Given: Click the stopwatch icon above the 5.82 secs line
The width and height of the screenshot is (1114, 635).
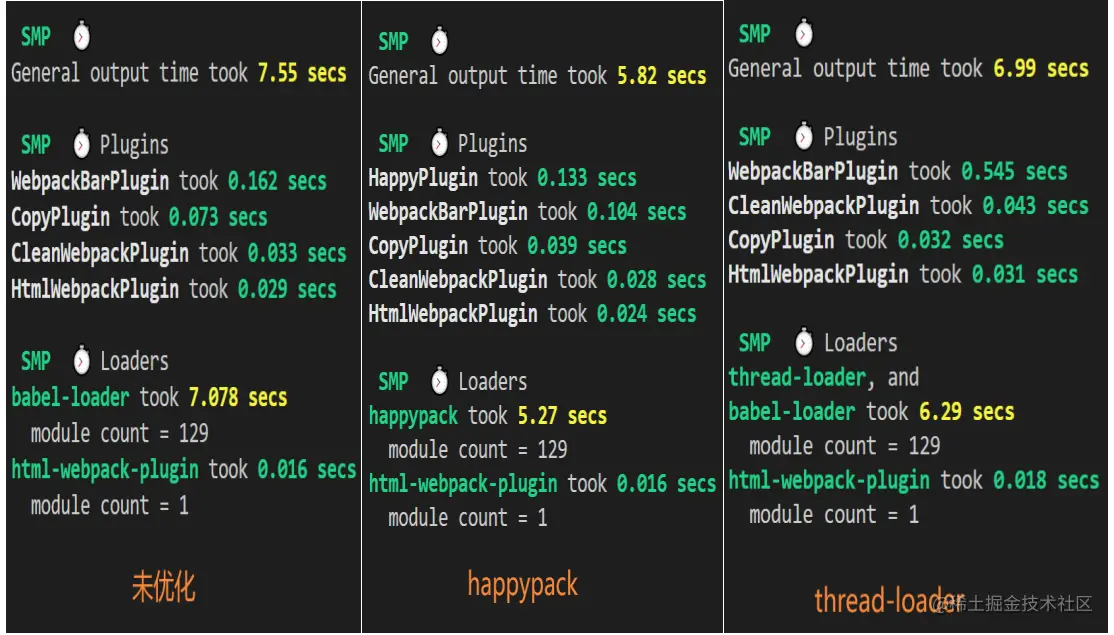Looking at the screenshot, I should click(440, 40).
